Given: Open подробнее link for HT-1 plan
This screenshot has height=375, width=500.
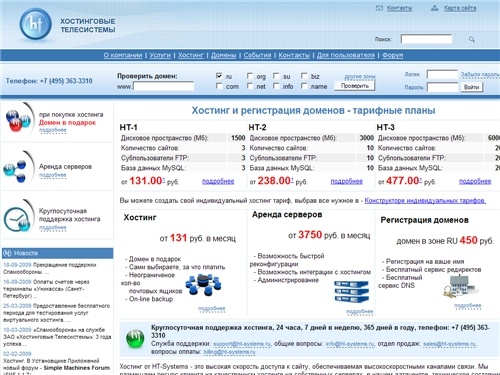Looking at the screenshot, I should click(218, 181).
